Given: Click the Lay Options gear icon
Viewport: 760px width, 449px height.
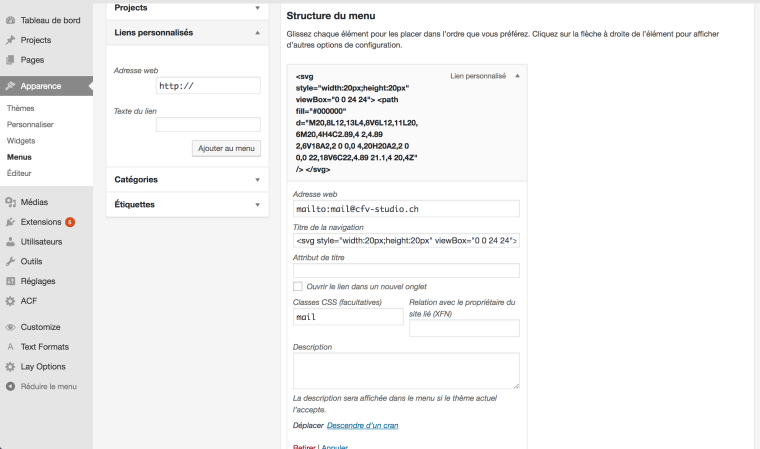Looking at the screenshot, I should coord(10,366).
